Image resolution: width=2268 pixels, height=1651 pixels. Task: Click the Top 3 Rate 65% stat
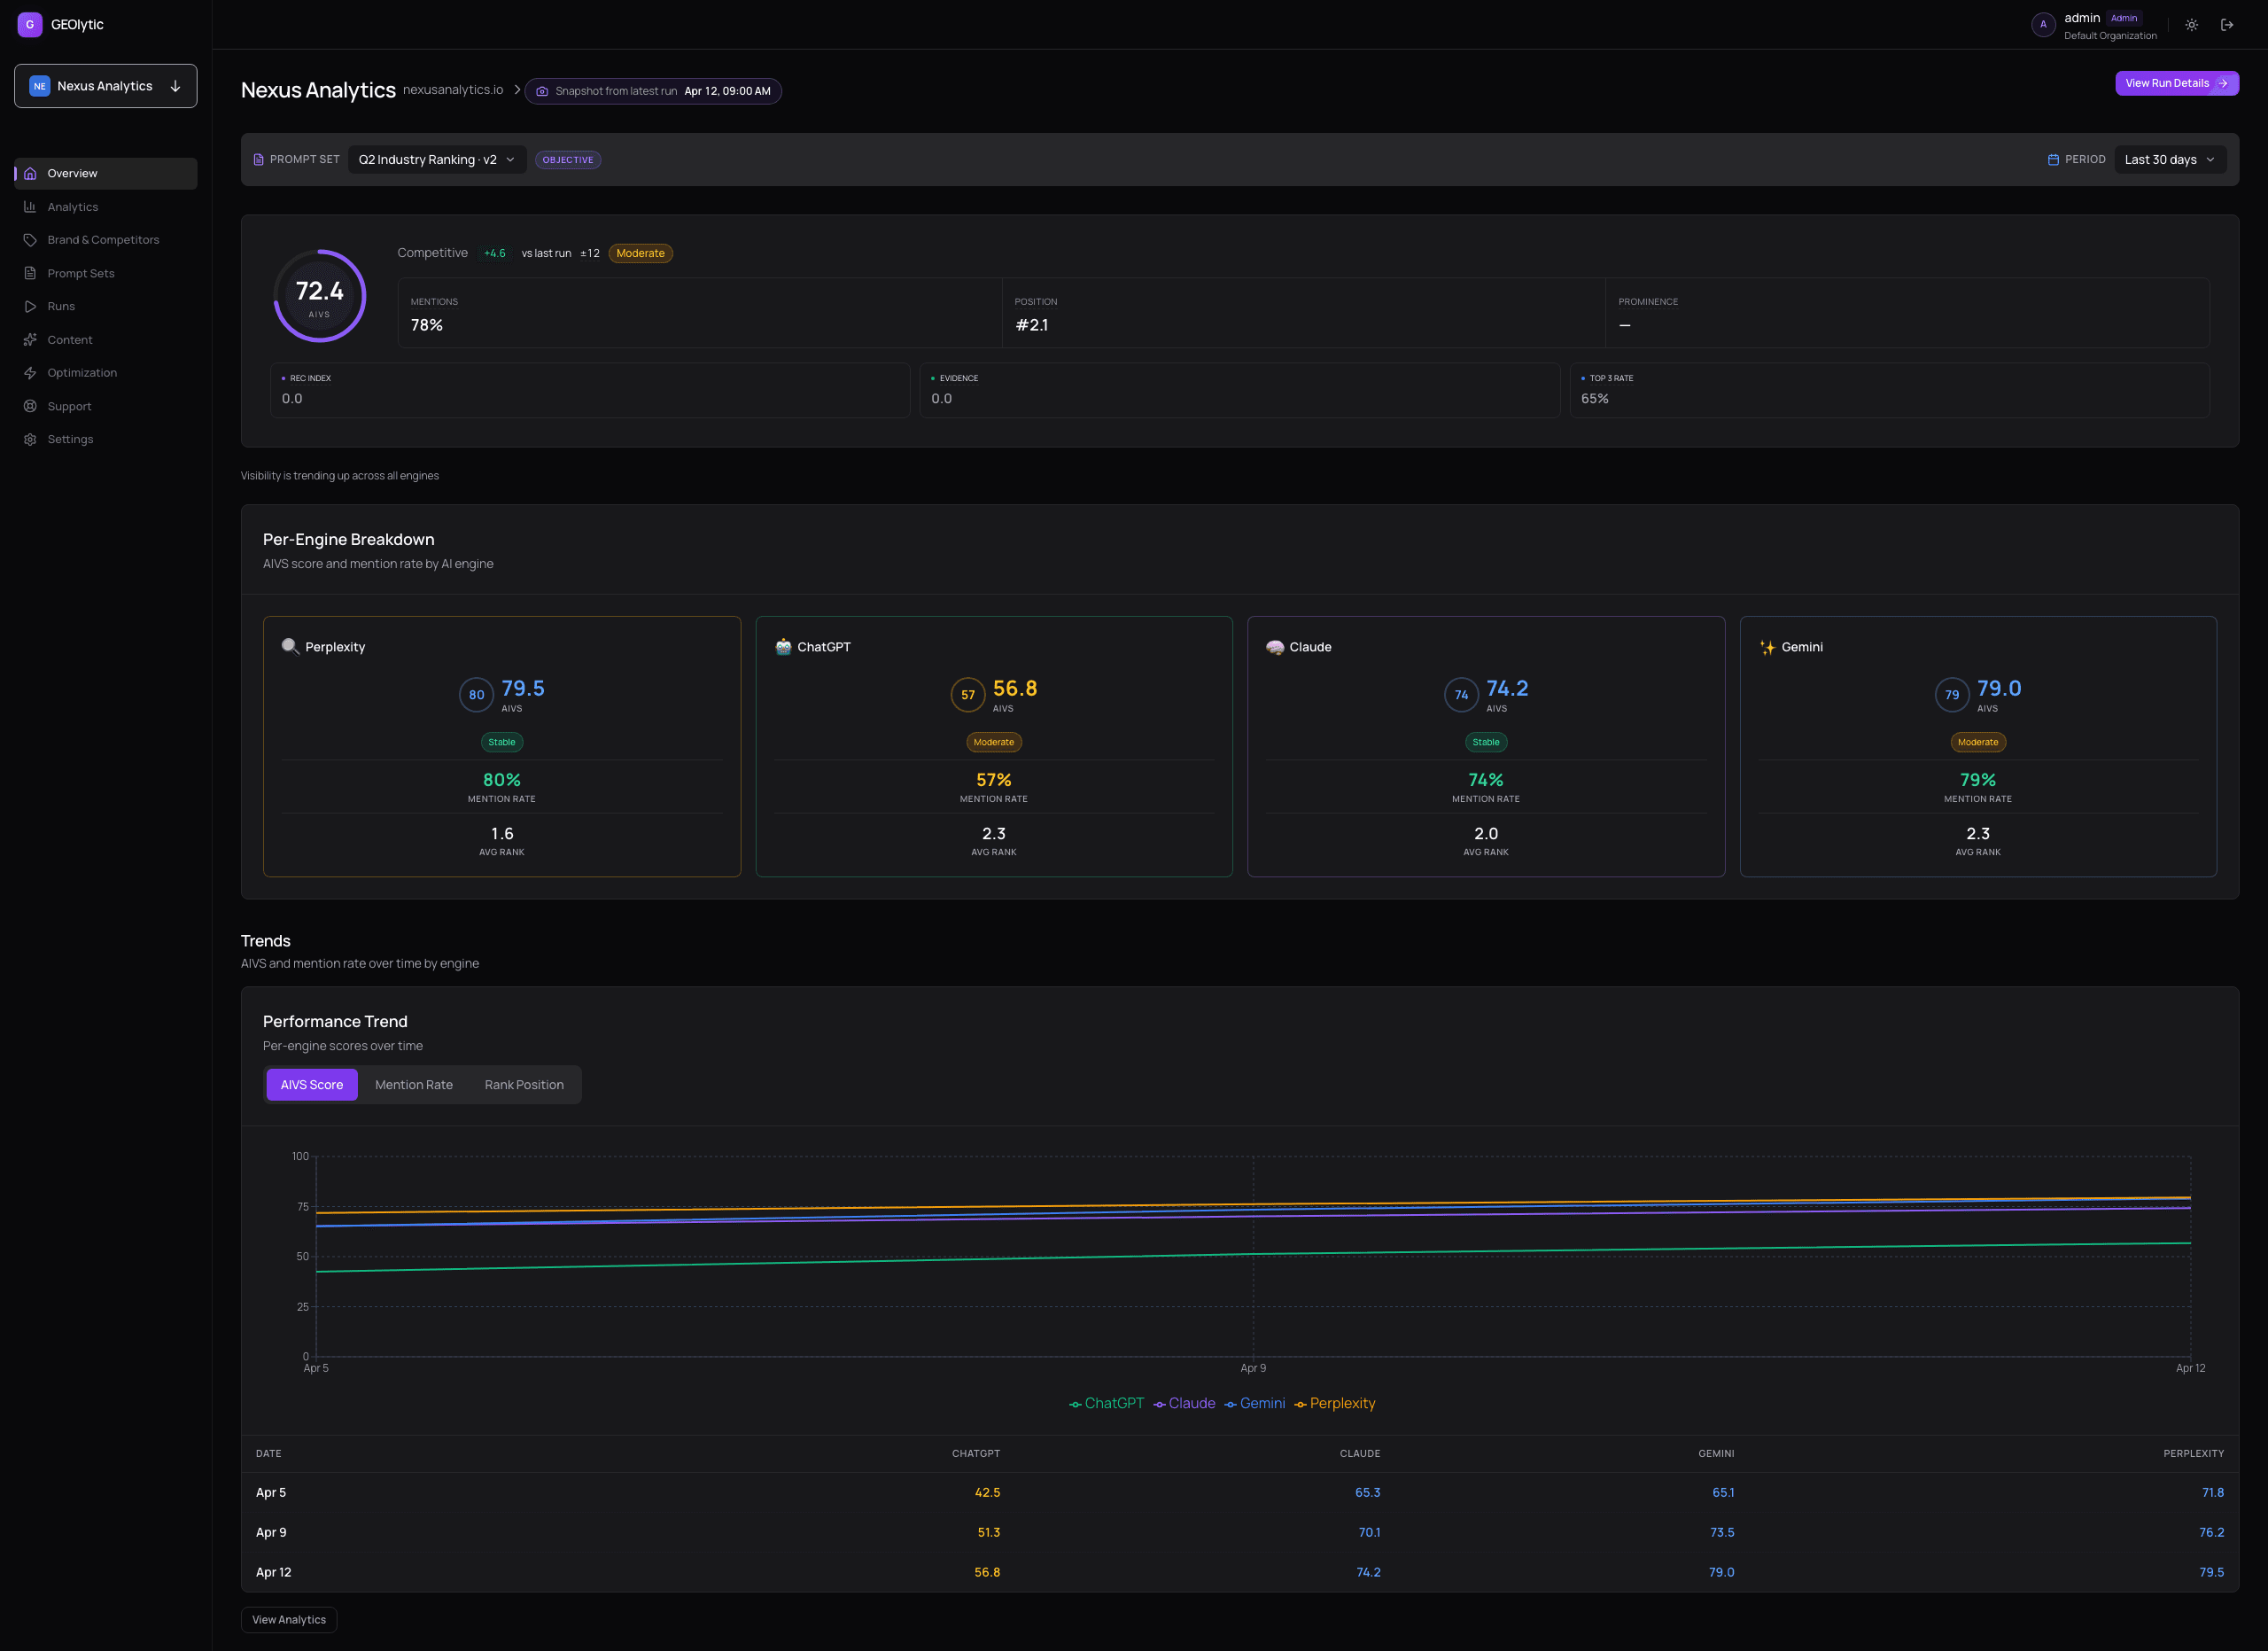(x=1890, y=390)
